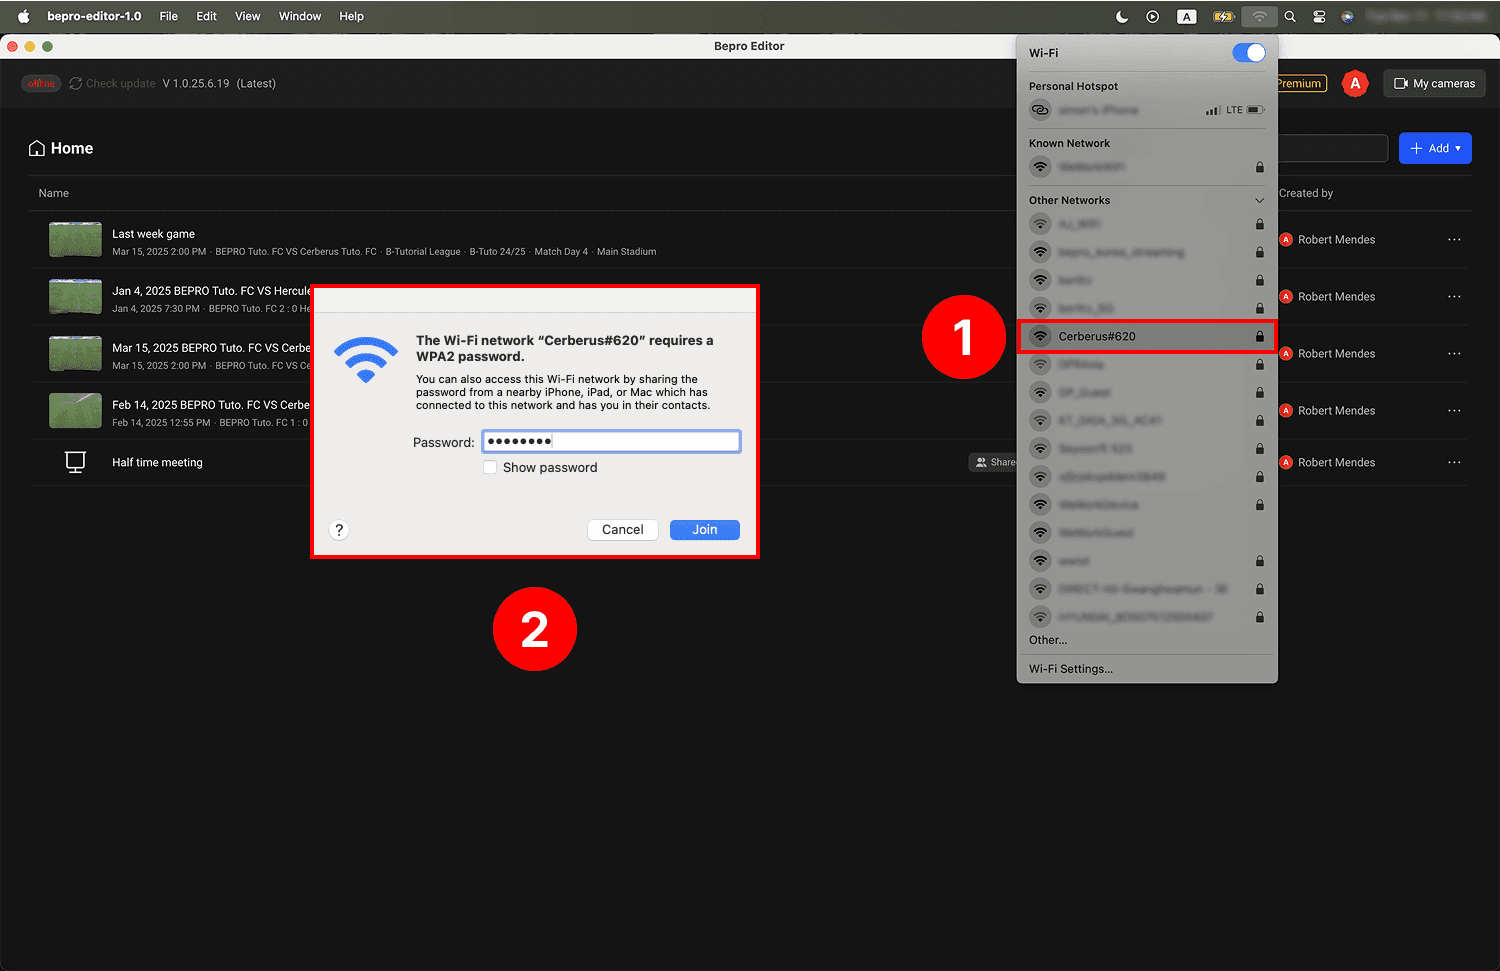Open the View menu
Viewport: 1500px width, 971px height.
point(247,16)
